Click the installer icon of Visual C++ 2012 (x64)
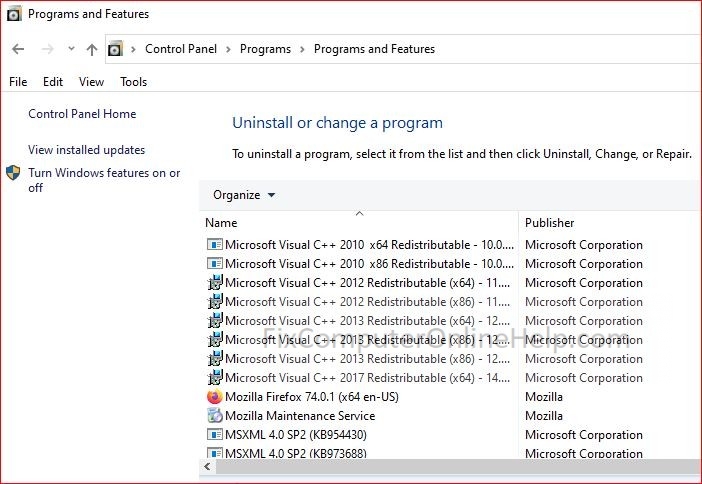The image size is (702, 484). (215, 283)
